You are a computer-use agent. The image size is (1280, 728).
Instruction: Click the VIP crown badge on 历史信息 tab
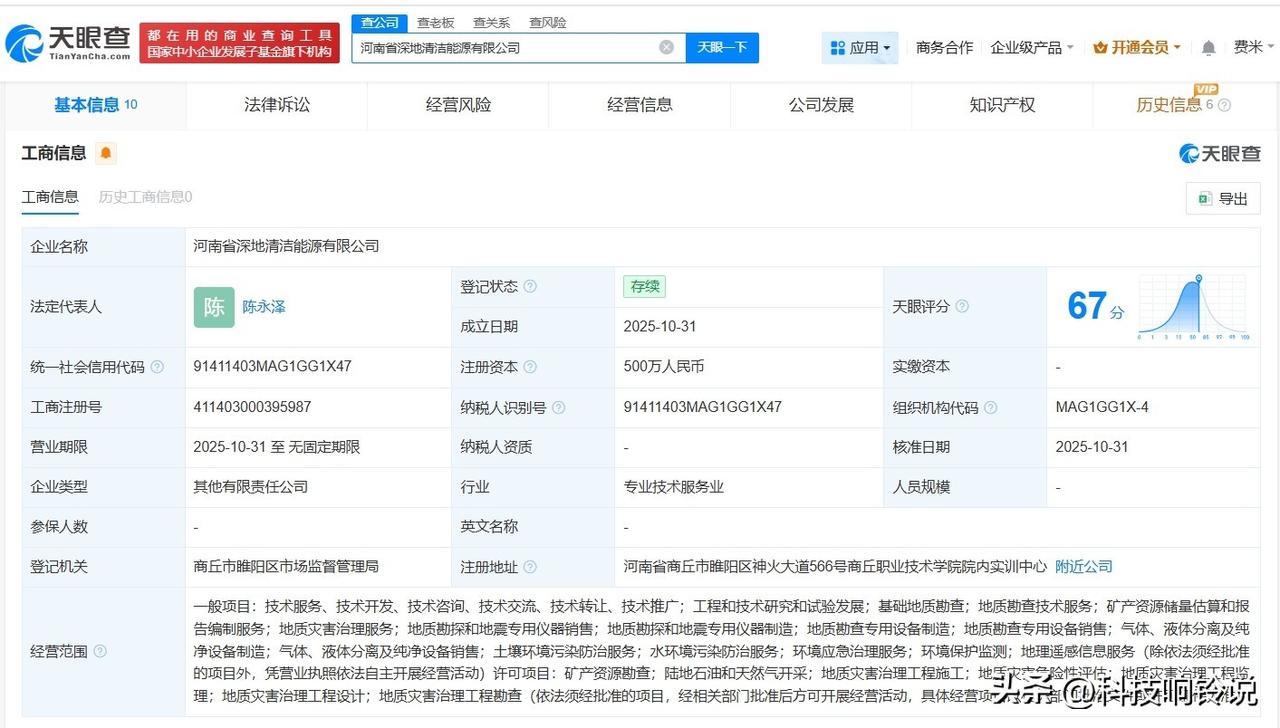[x=1207, y=91]
